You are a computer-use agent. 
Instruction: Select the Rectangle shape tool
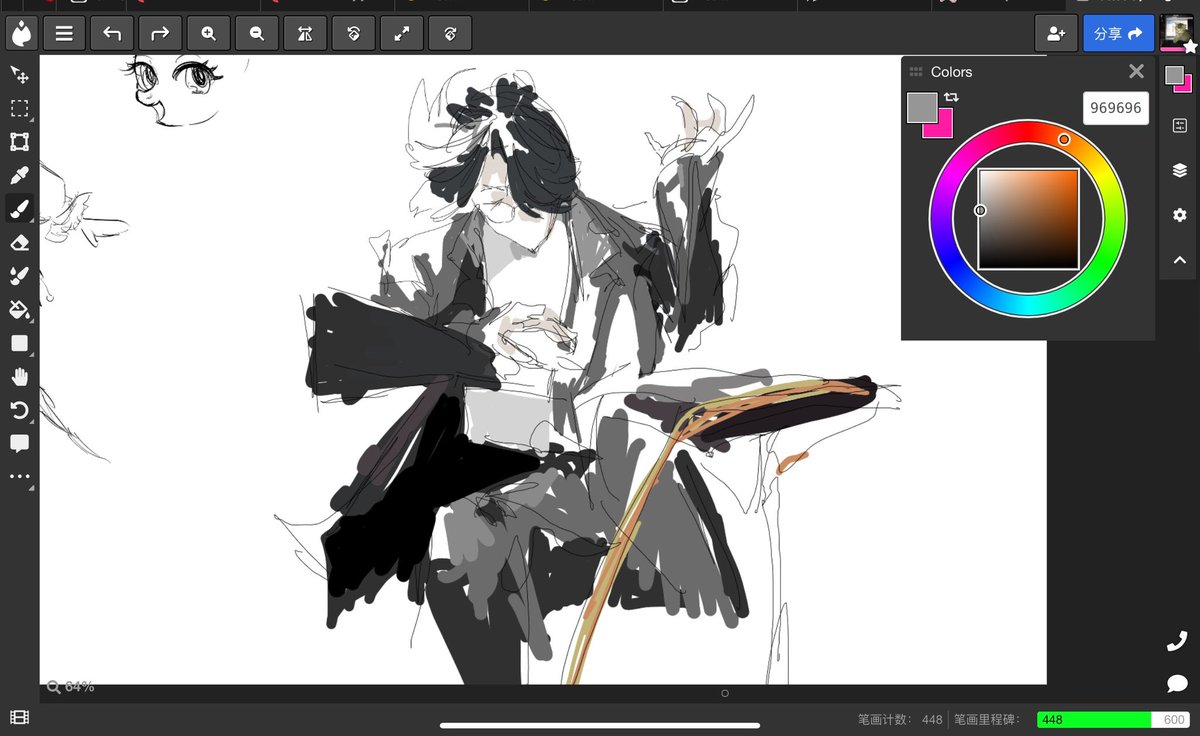click(x=19, y=343)
